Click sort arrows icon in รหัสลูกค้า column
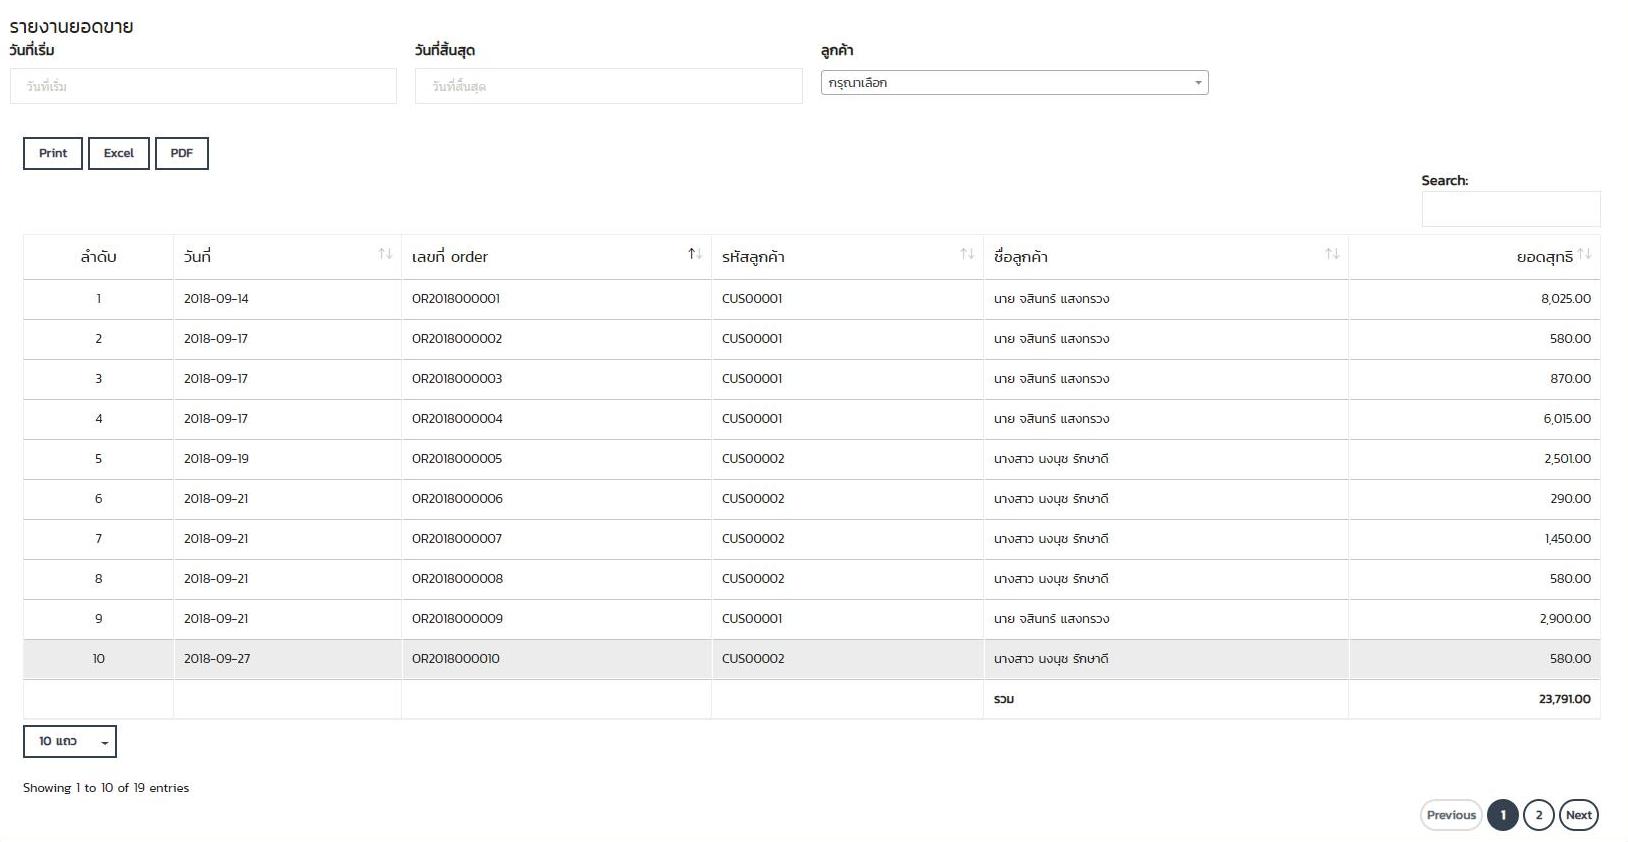Screen dimensions: 1628x842 tap(967, 255)
